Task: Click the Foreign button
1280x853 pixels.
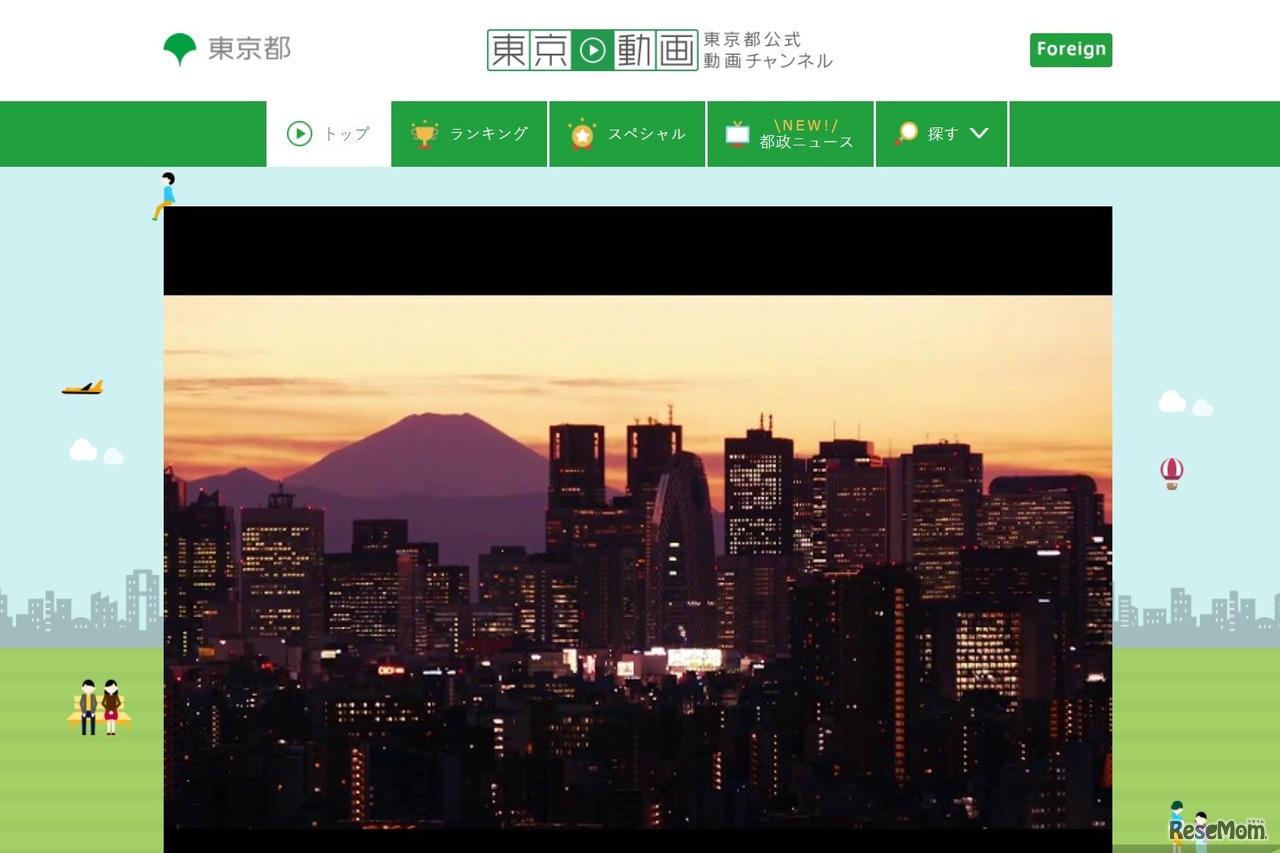Action: pyautogui.click(x=1071, y=49)
